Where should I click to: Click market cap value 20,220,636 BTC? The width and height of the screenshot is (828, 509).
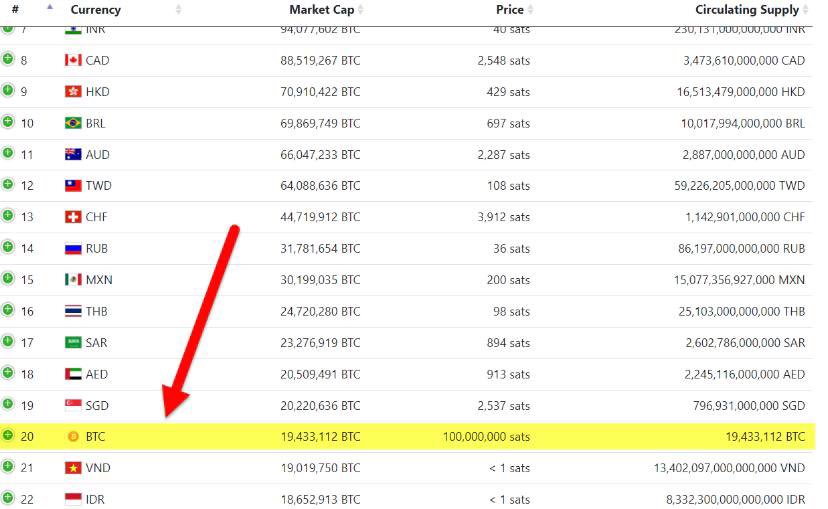[x=320, y=406]
